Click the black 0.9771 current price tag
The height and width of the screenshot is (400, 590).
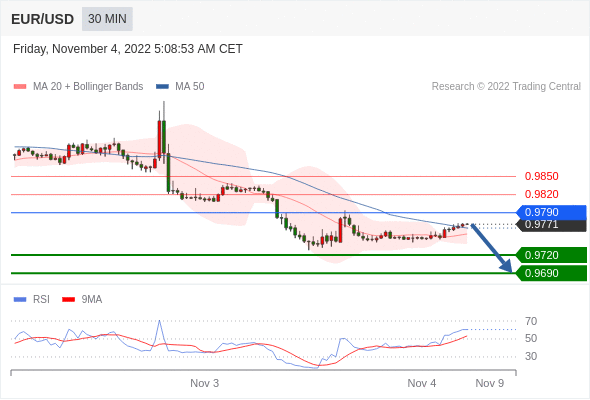(x=550, y=225)
